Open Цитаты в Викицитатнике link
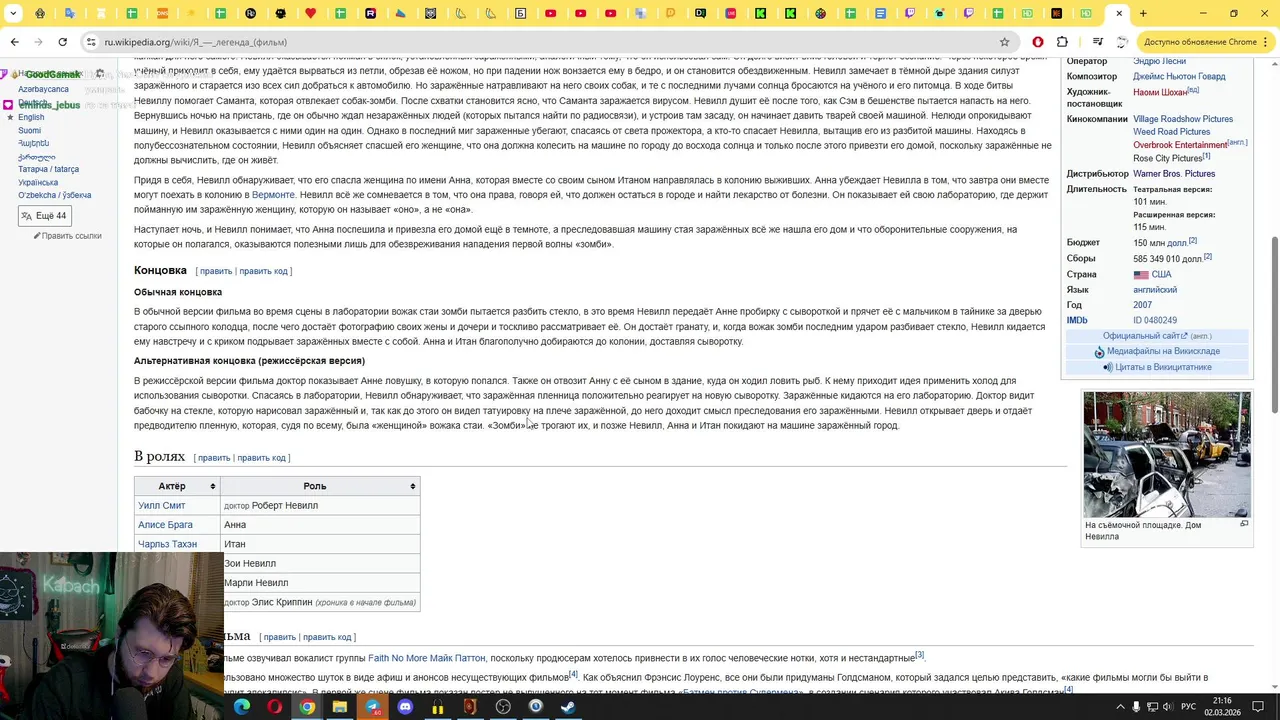The height and width of the screenshot is (720, 1280). [x=1163, y=367]
